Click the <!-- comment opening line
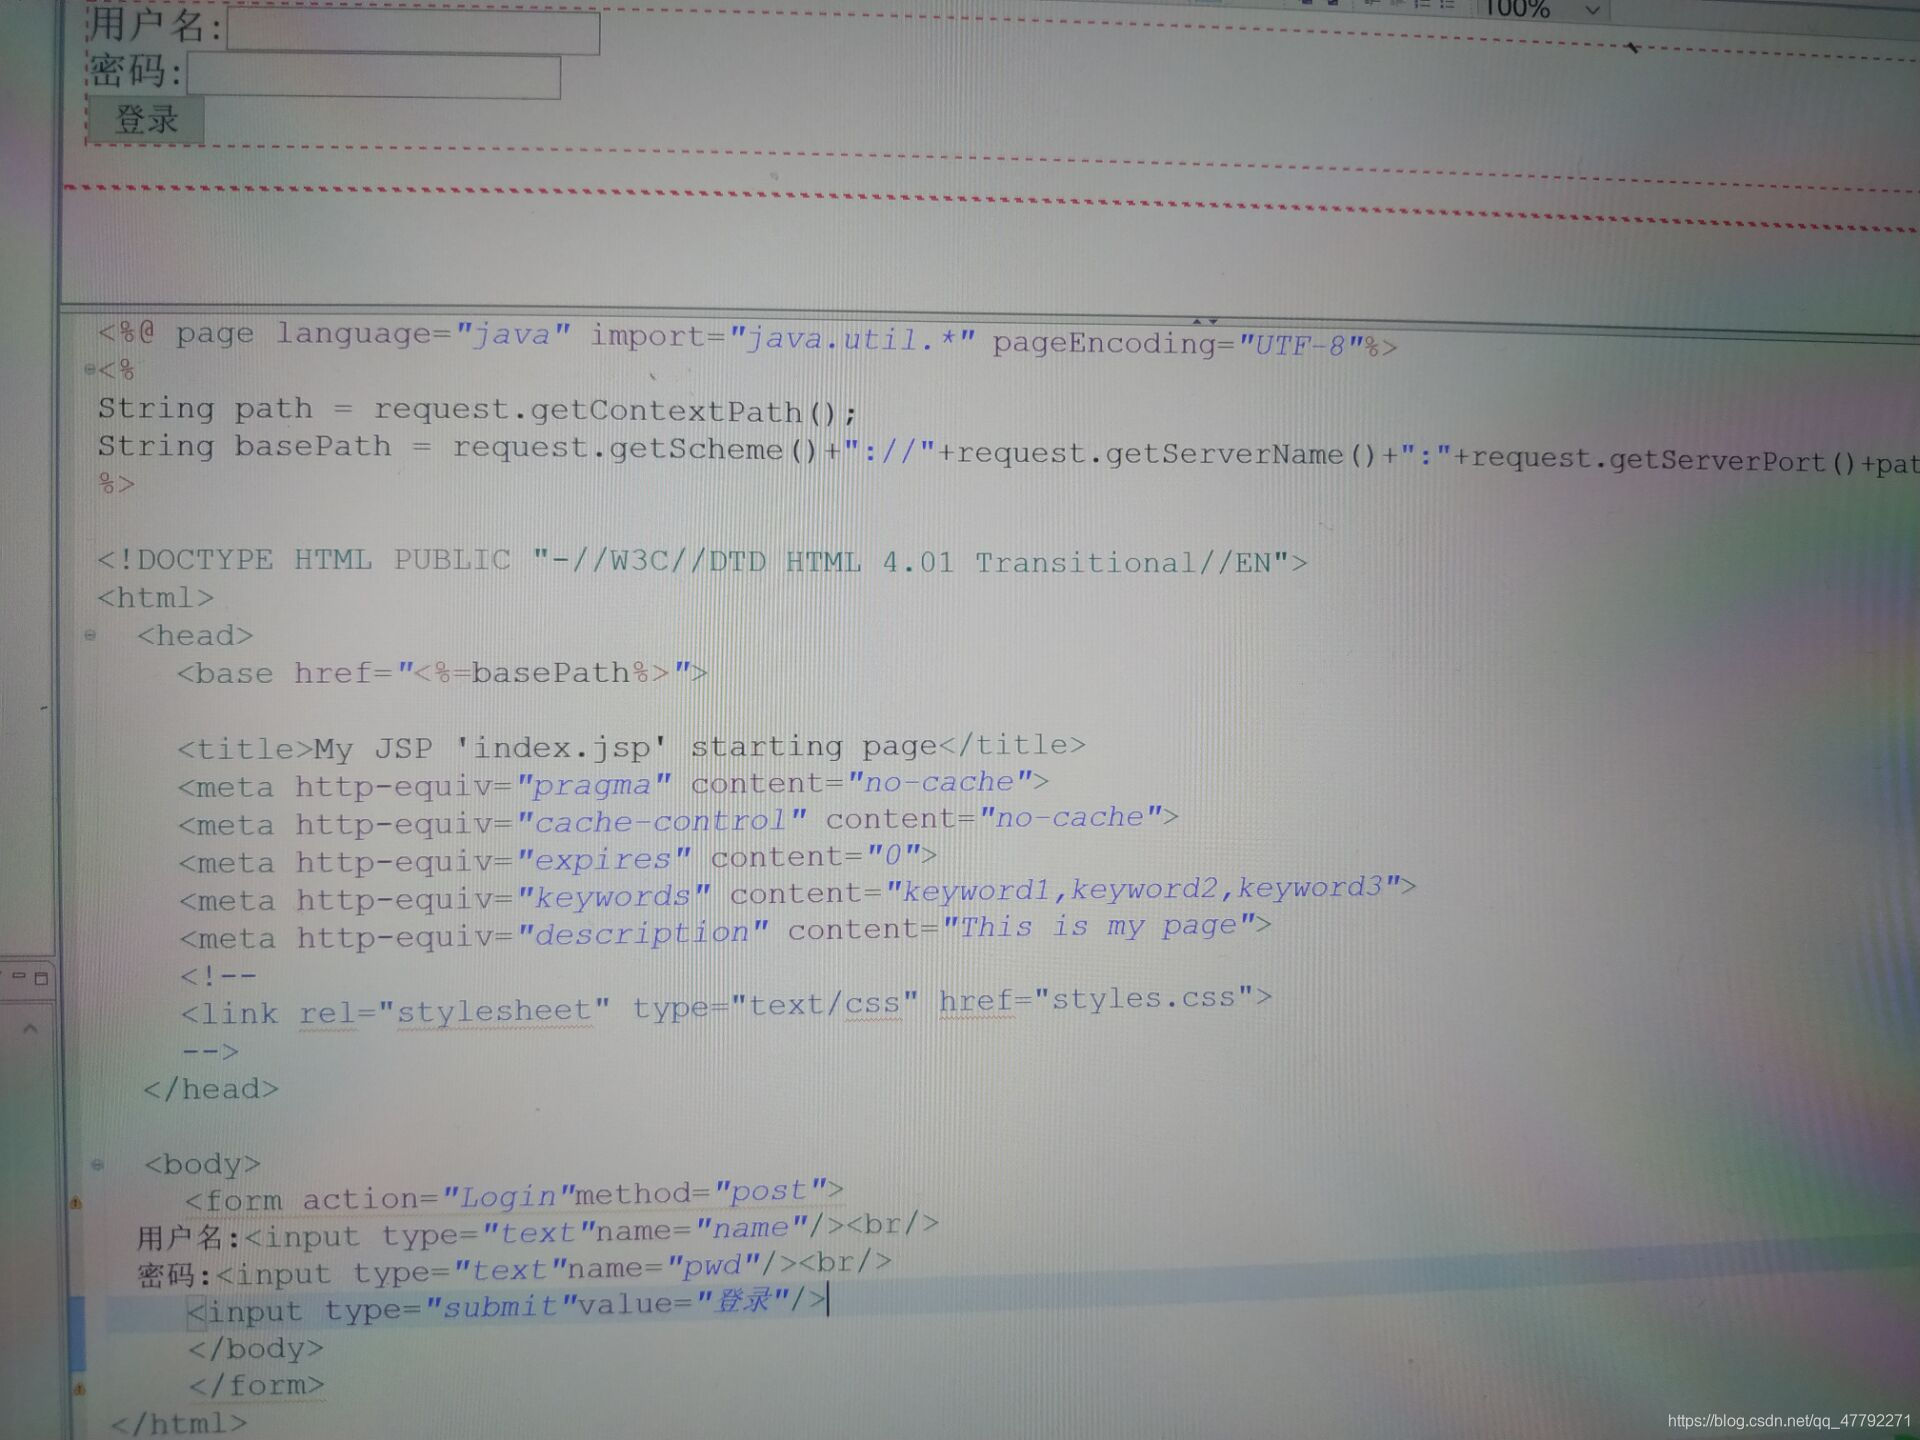The width and height of the screenshot is (1920, 1440). click(x=219, y=975)
